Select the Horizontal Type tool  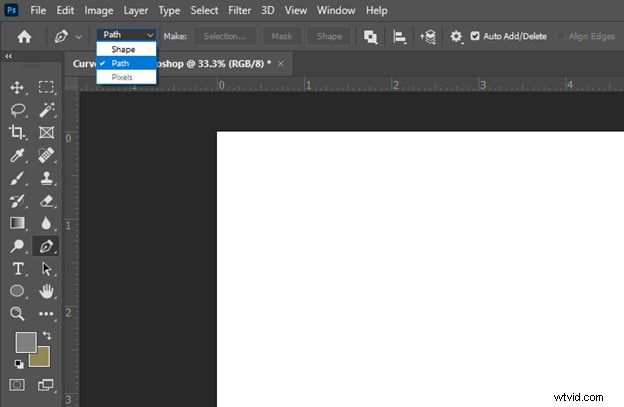point(18,269)
